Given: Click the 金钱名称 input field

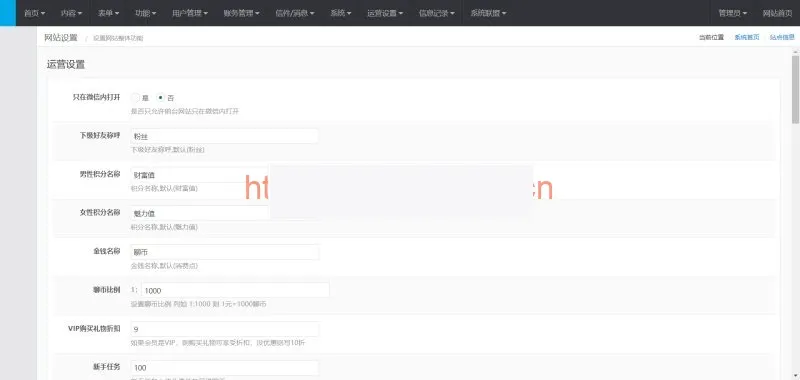Looking at the screenshot, I should pos(225,252).
